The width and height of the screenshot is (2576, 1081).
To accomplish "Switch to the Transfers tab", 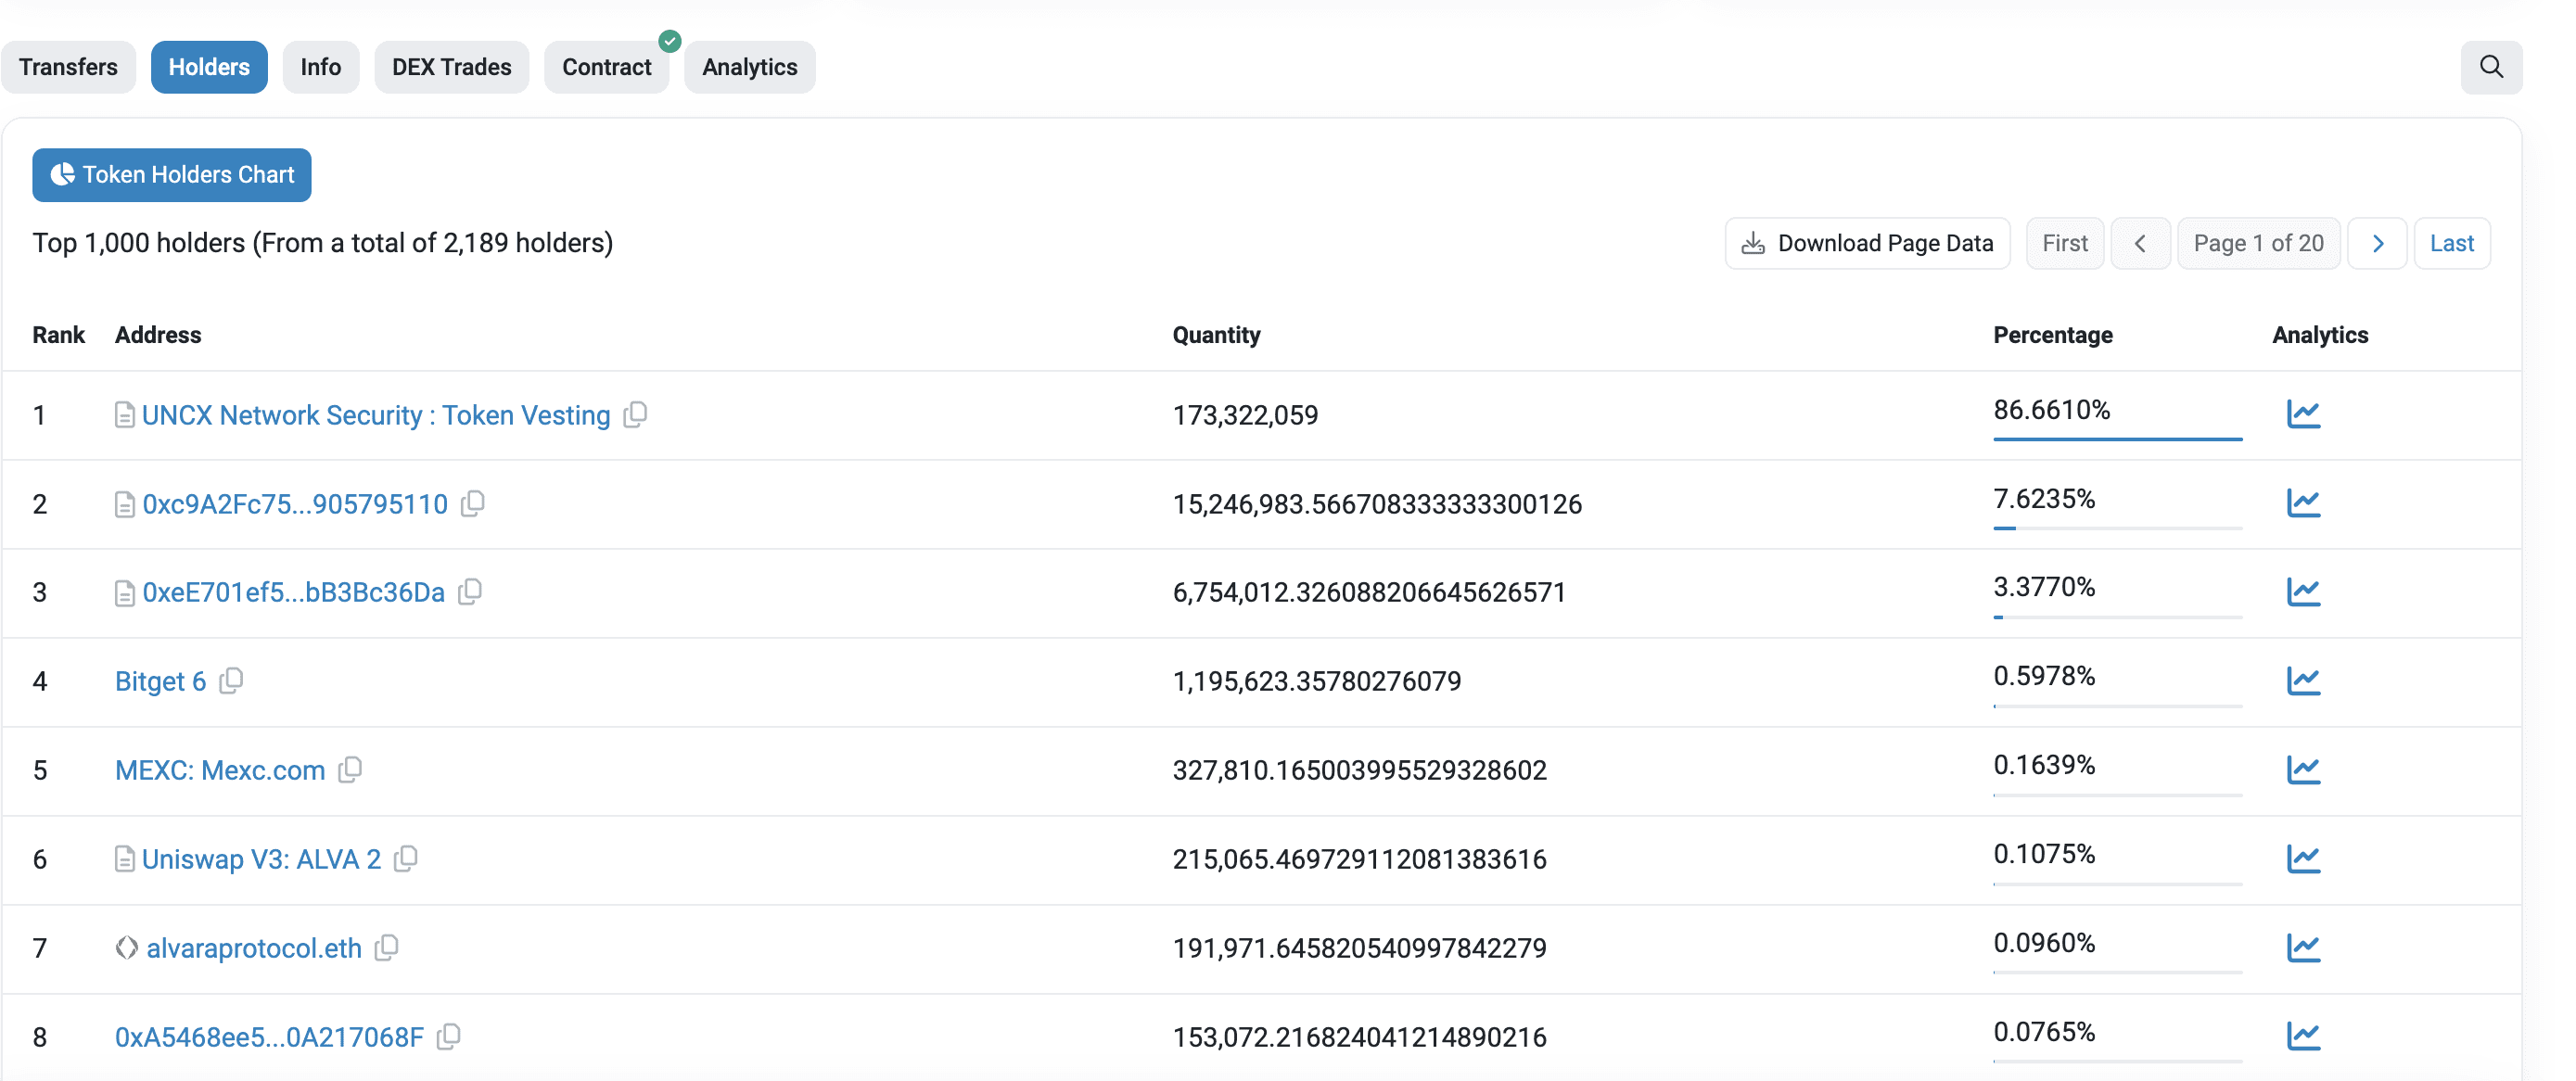I will [x=68, y=67].
